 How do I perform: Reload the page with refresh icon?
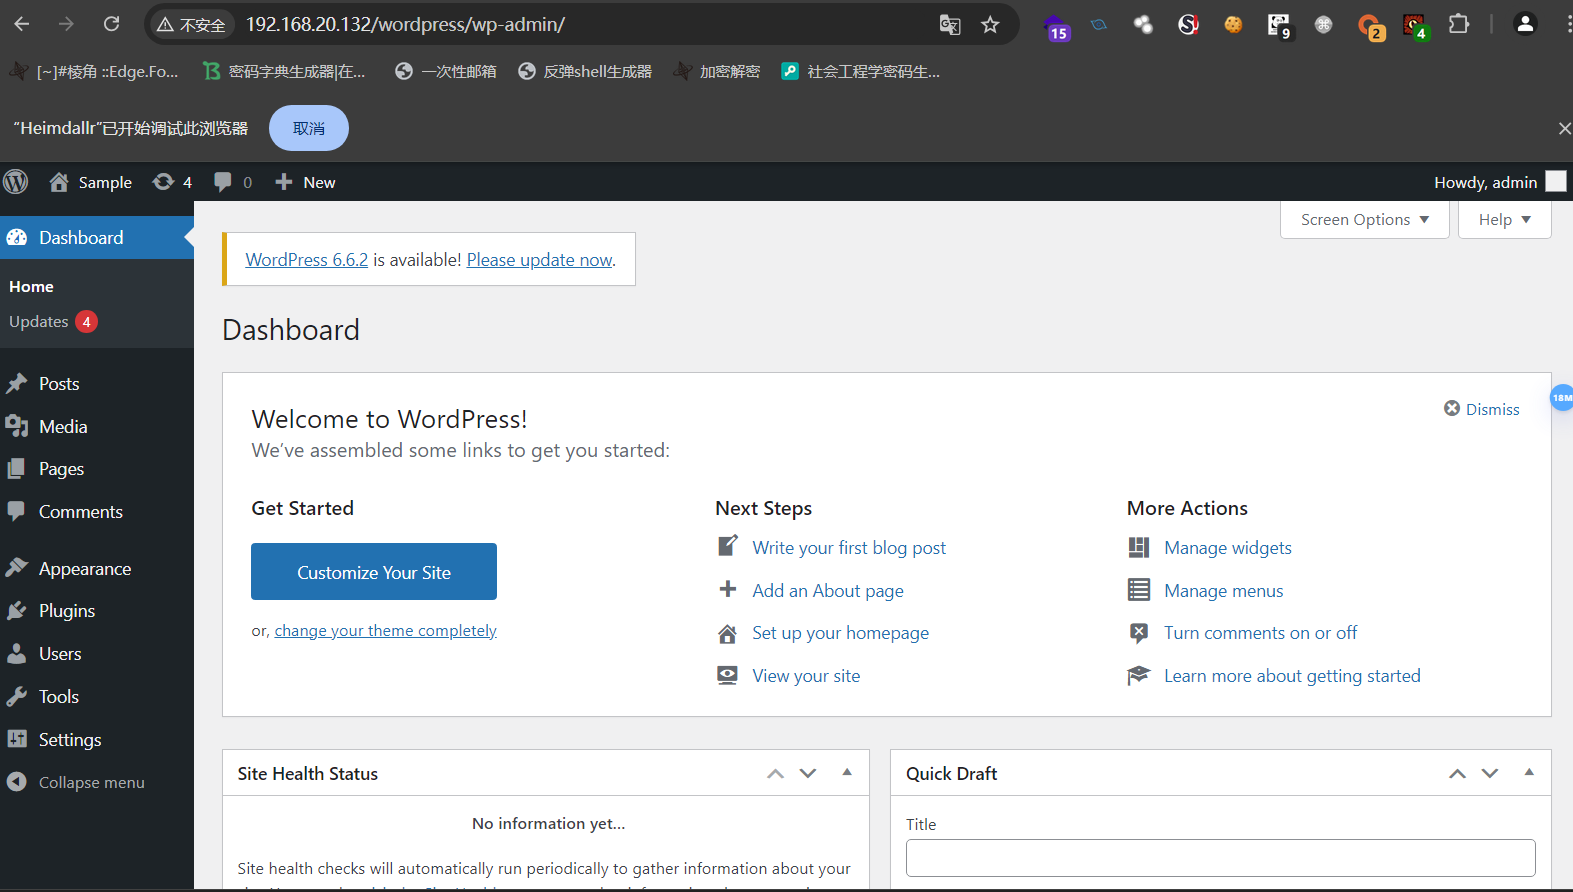(112, 24)
